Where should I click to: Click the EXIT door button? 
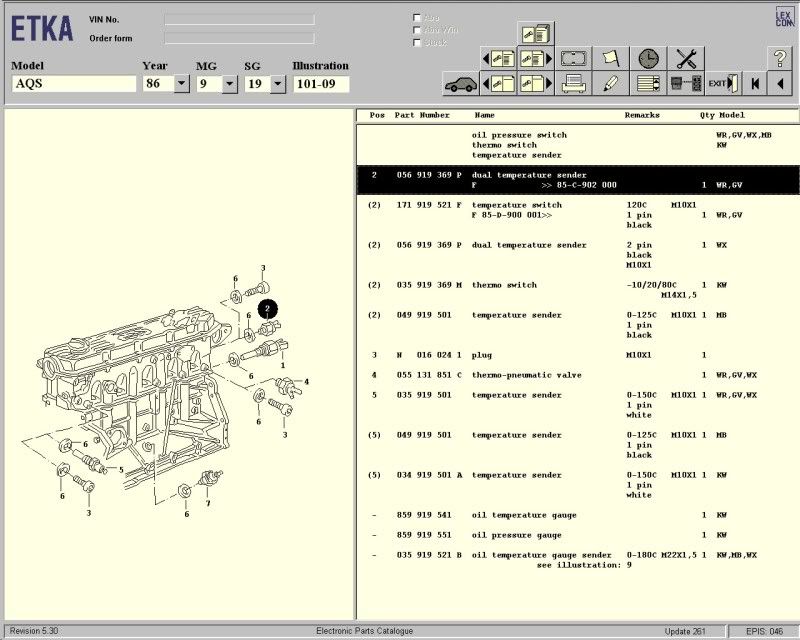(x=721, y=84)
